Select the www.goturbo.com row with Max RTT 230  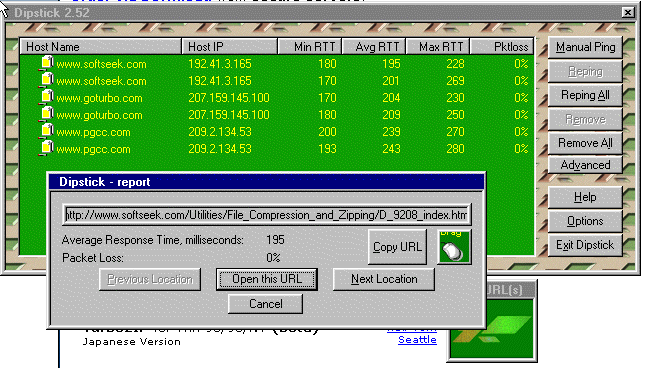tap(277, 98)
